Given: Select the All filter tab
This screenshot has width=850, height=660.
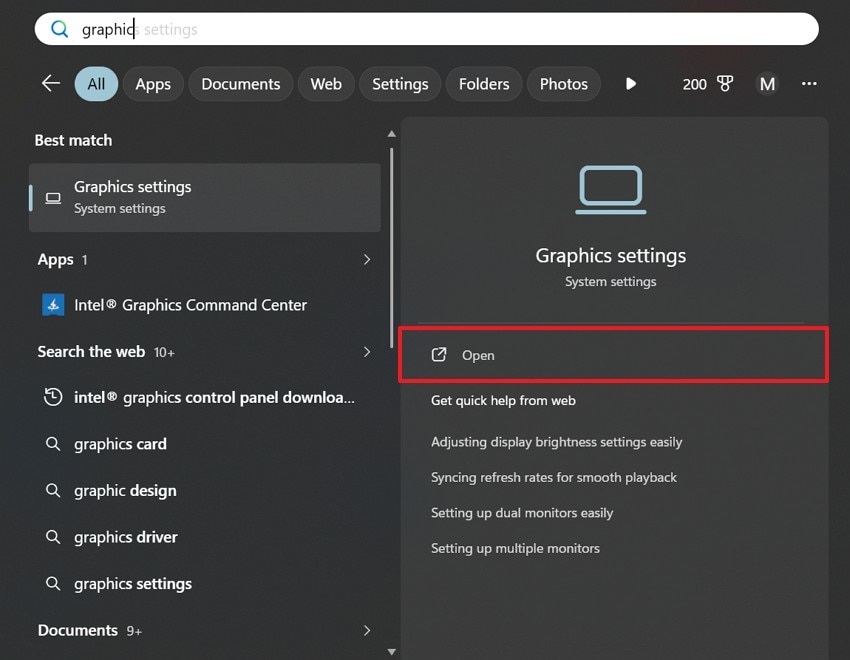Looking at the screenshot, I should [x=96, y=84].
